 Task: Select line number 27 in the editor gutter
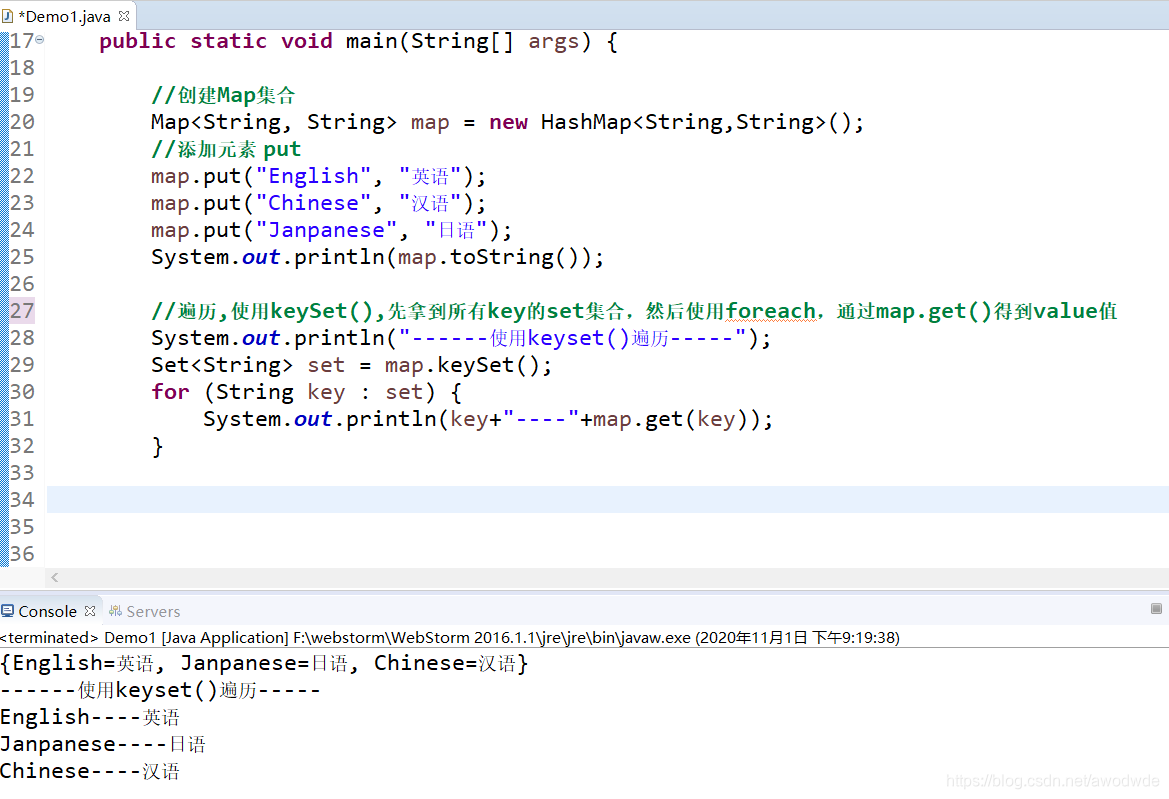24,310
